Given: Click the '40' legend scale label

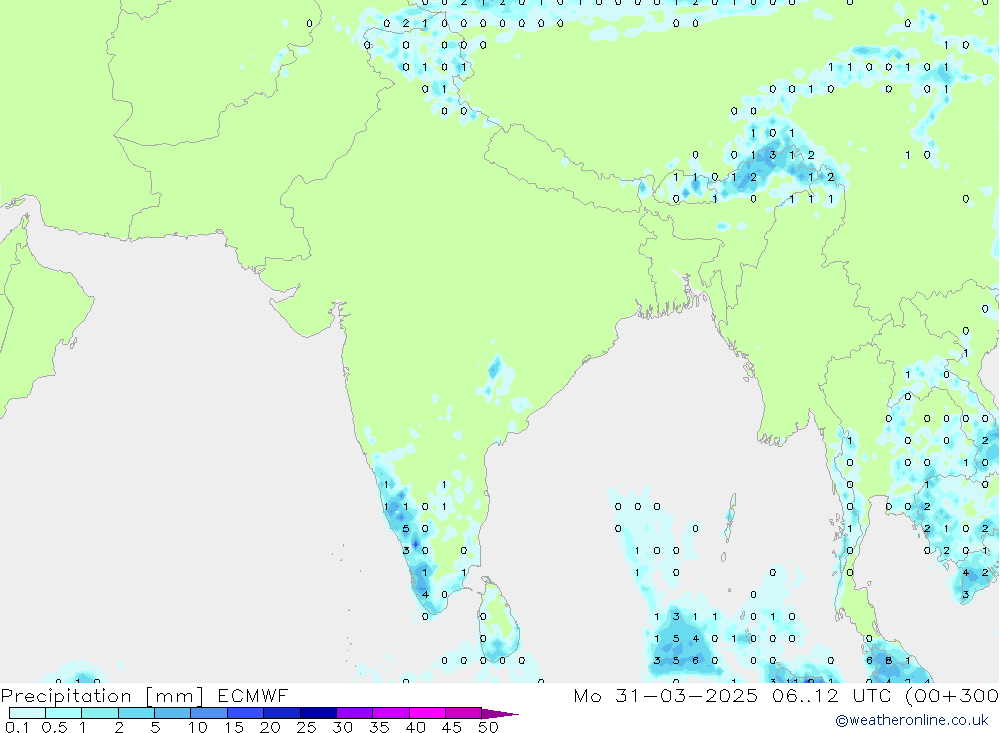Looking at the screenshot, I should pyautogui.click(x=416, y=727).
